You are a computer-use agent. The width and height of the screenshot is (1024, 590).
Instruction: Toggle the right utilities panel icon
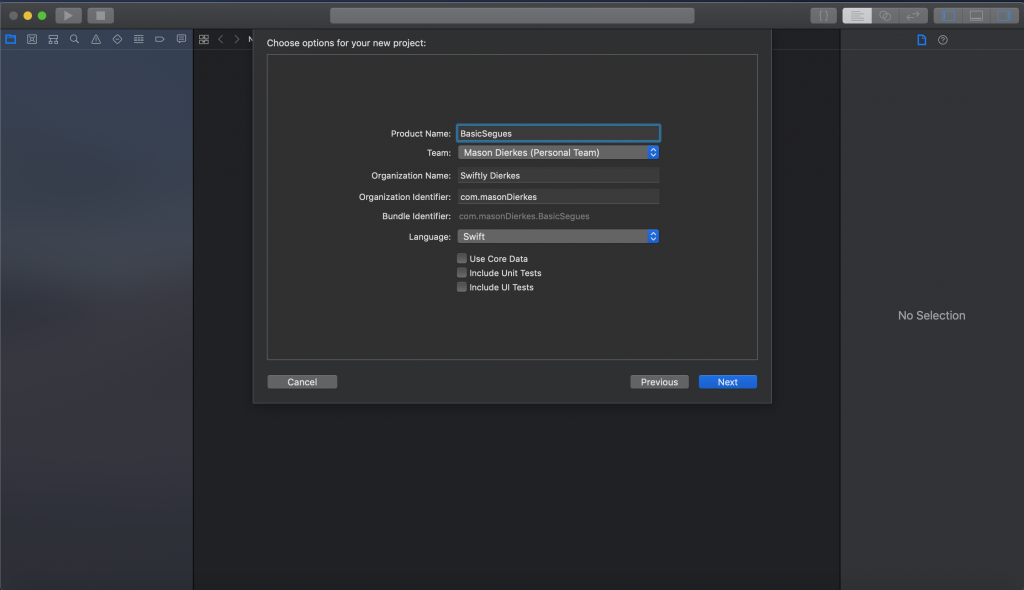1004,16
